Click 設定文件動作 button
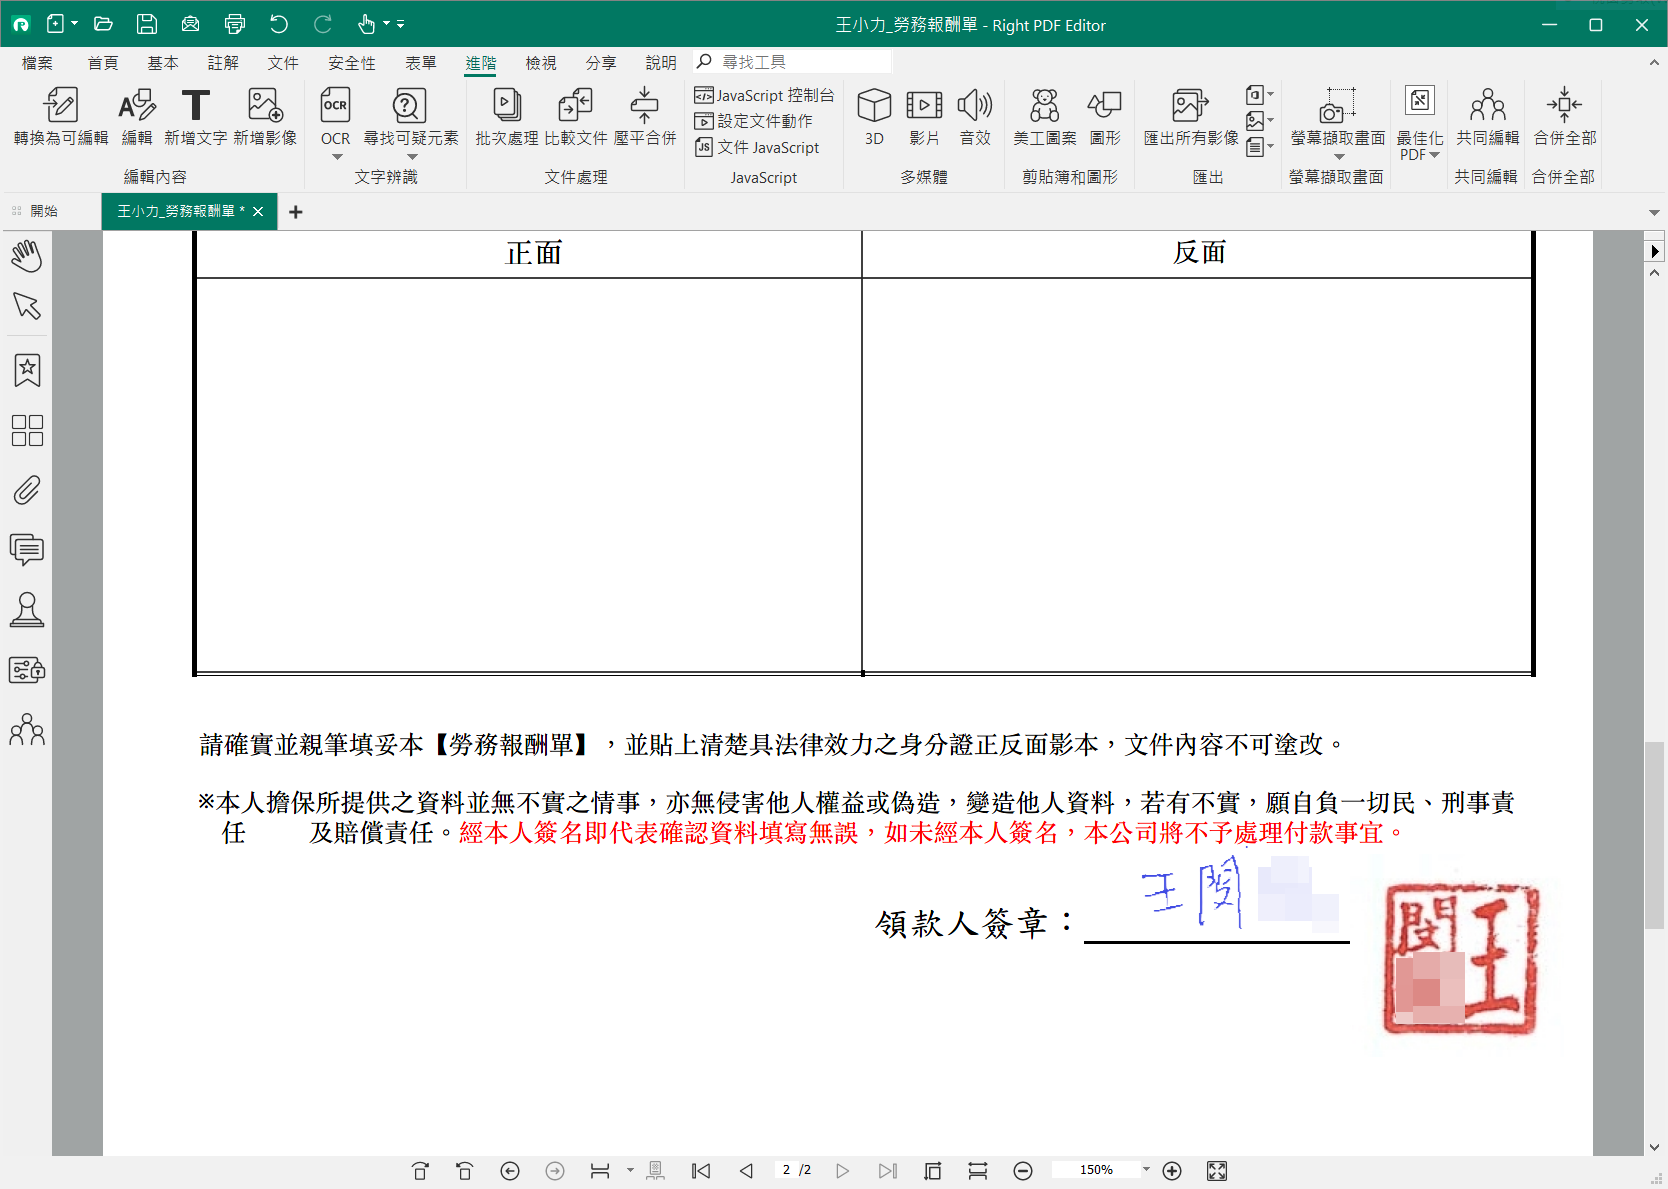This screenshot has height=1189, width=1668. pos(755,121)
